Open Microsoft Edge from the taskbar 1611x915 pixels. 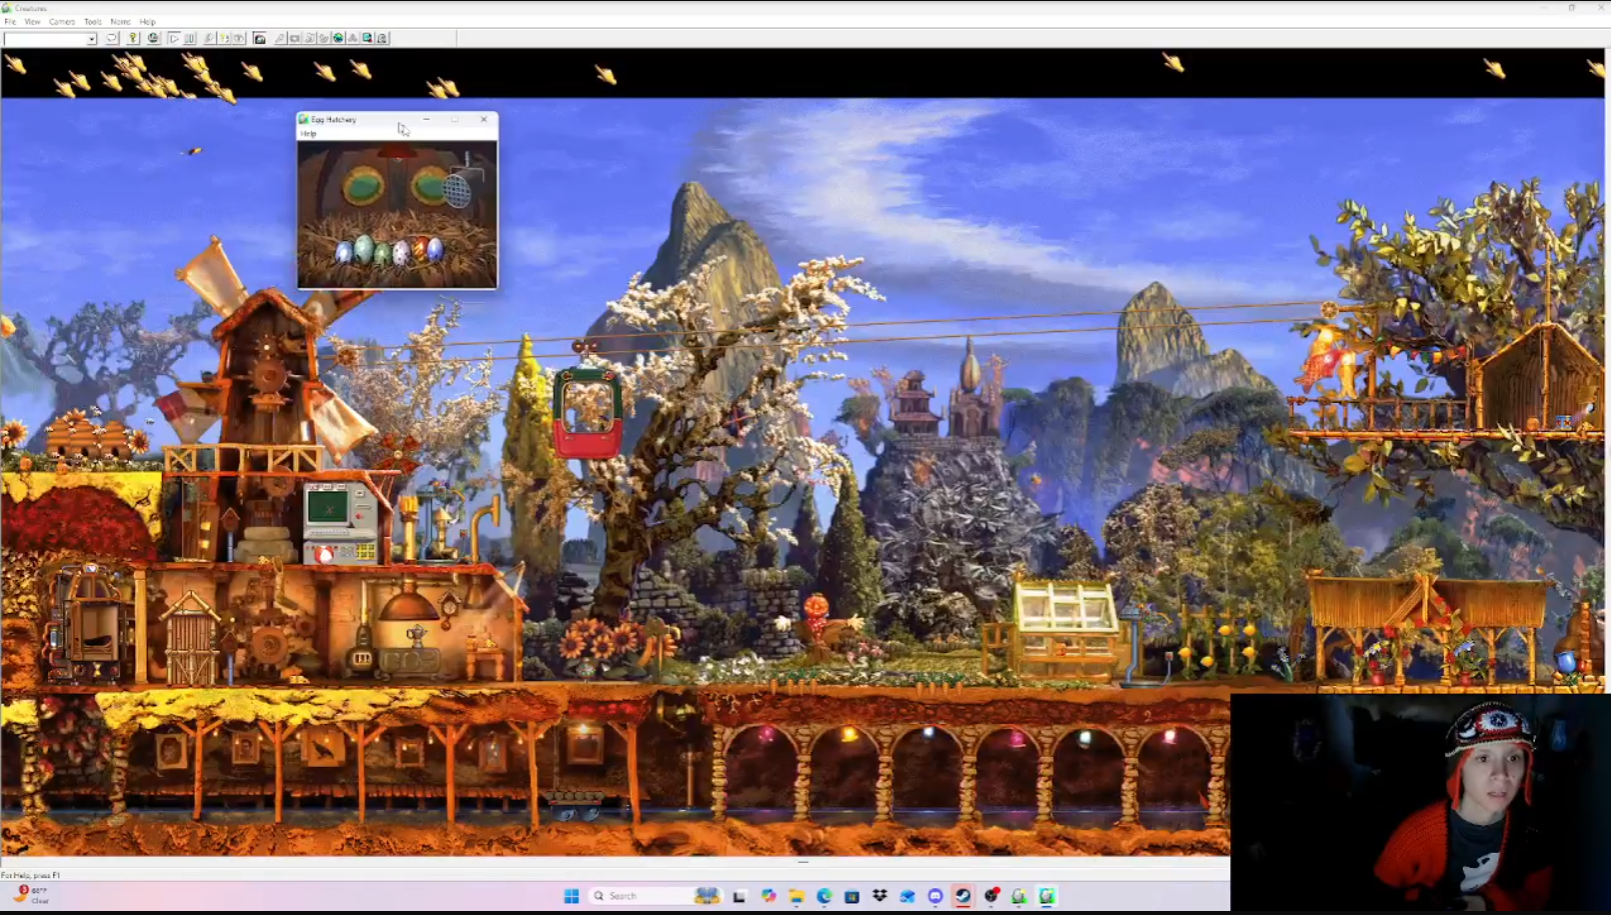point(824,896)
